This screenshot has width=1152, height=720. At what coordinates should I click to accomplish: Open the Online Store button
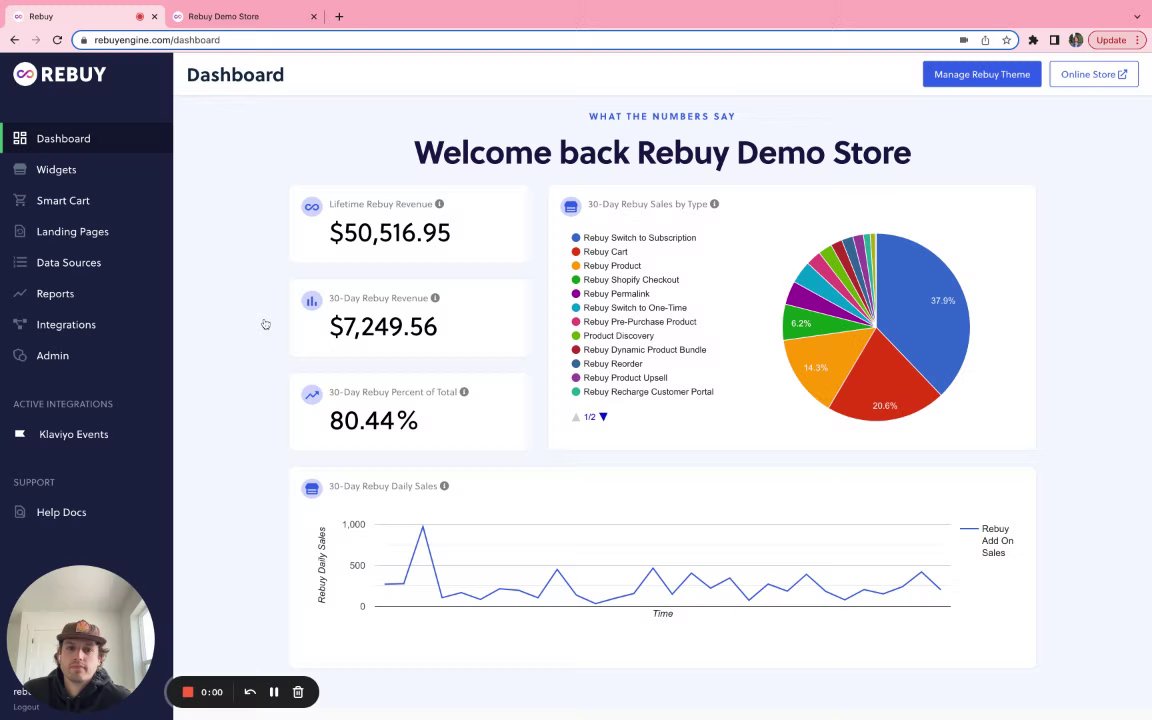coord(1093,74)
